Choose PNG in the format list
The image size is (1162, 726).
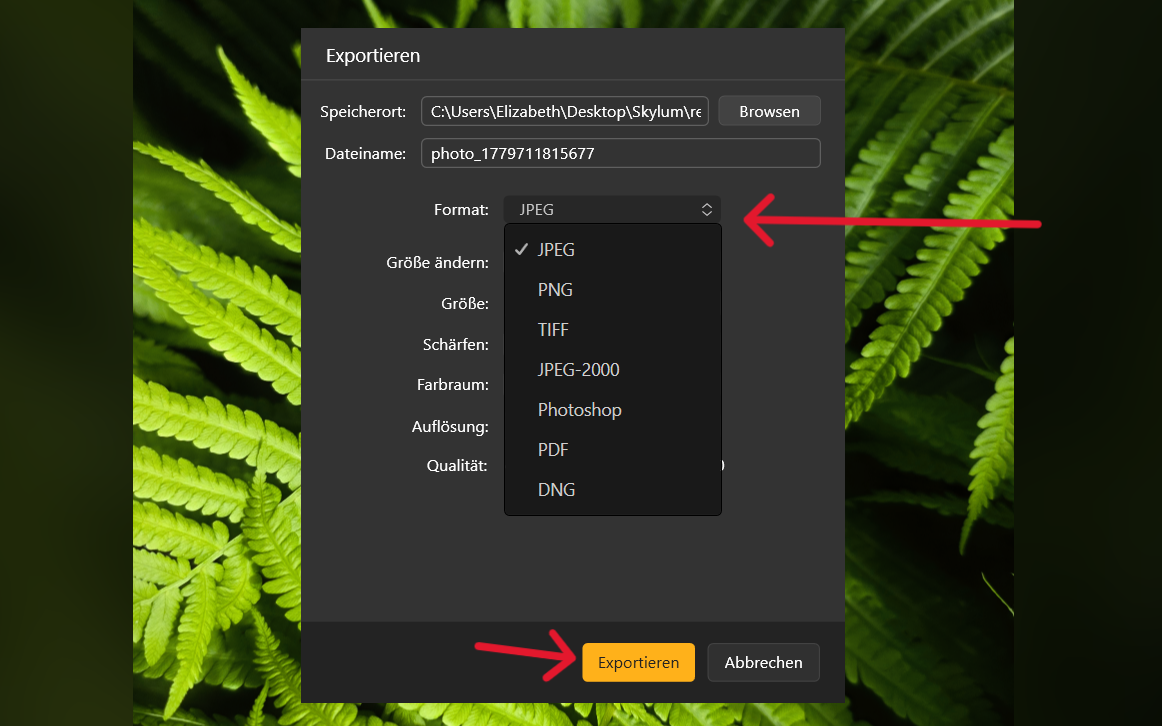[612, 290]
